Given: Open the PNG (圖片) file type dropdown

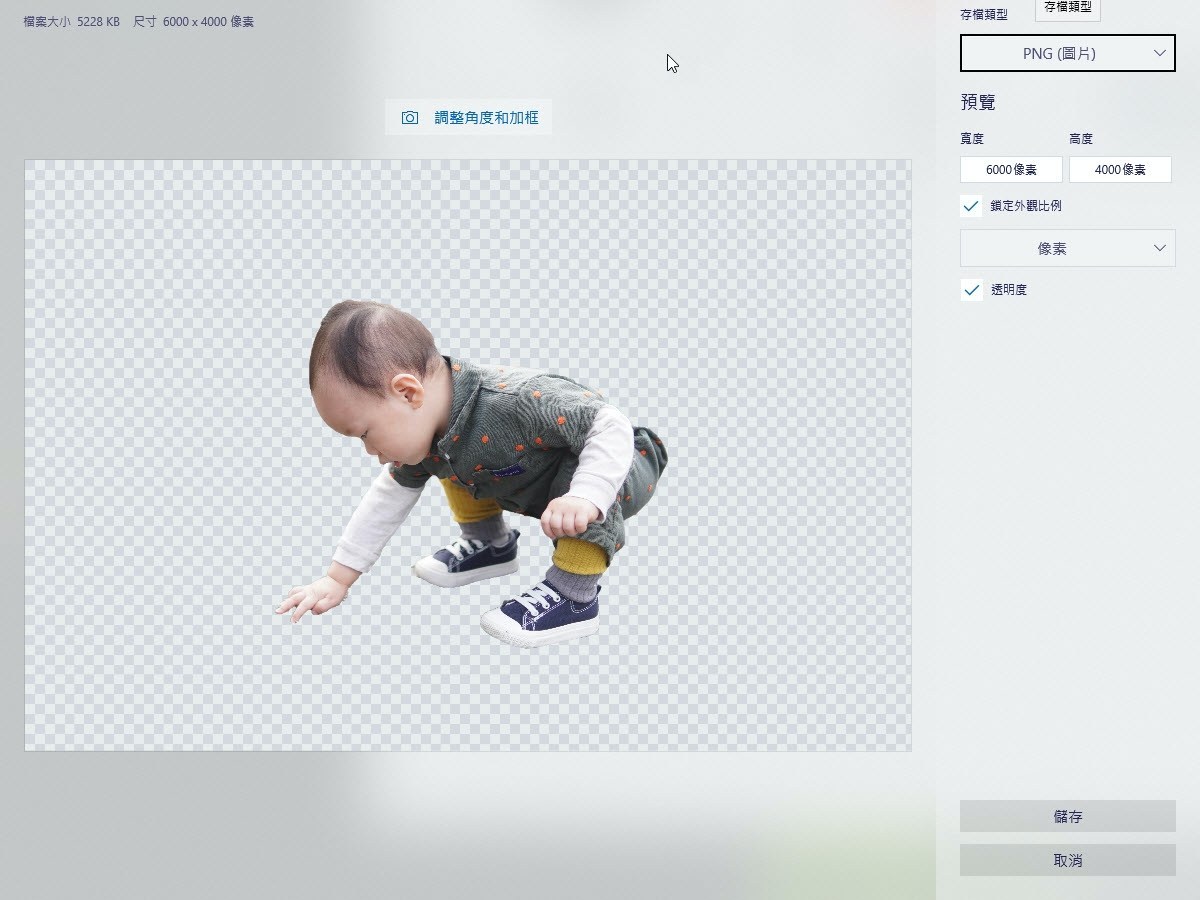Looking at the screenshot, I should click(x=1068, y=53).
